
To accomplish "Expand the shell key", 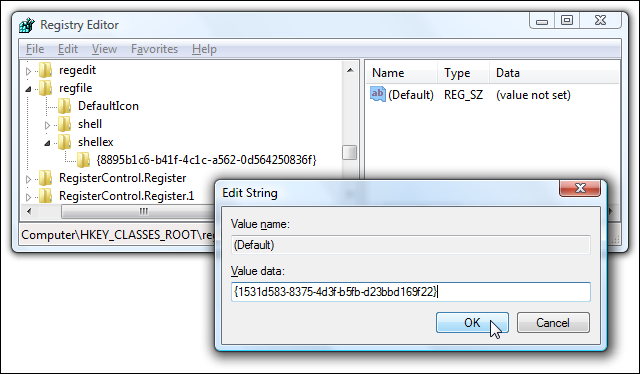I will (x=47, y=125).
